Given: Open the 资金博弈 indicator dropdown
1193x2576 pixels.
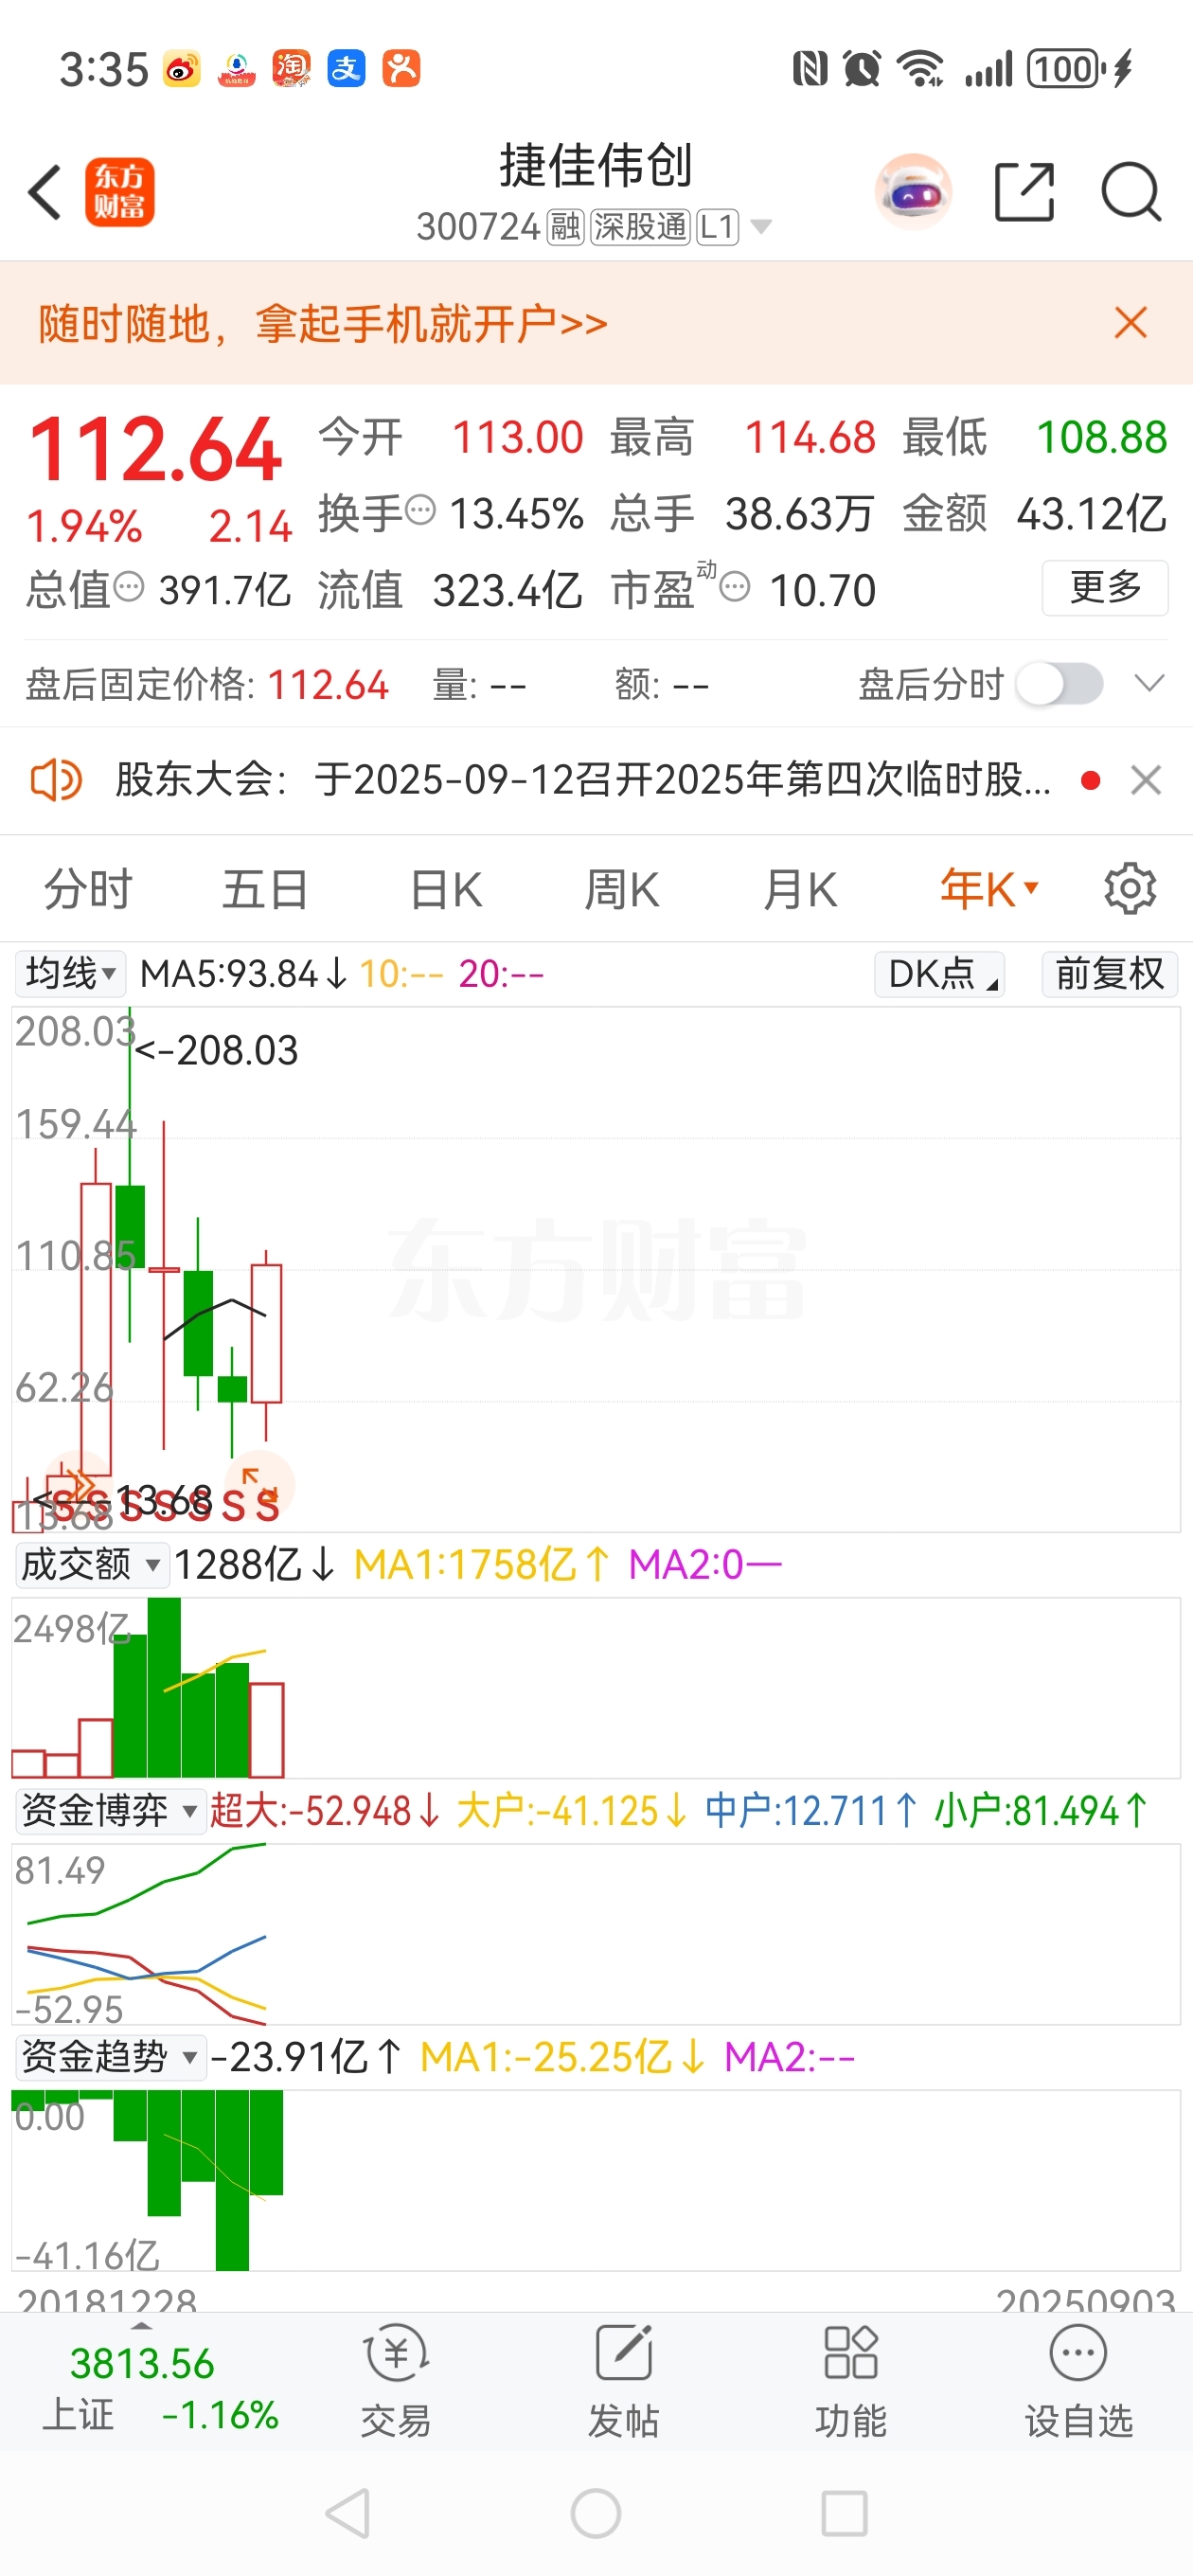Looking at the screenshot, I should (x=110, y=1810).
